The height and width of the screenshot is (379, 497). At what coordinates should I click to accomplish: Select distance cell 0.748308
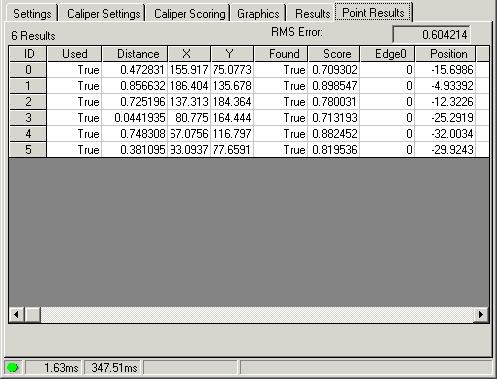(135, 134)
